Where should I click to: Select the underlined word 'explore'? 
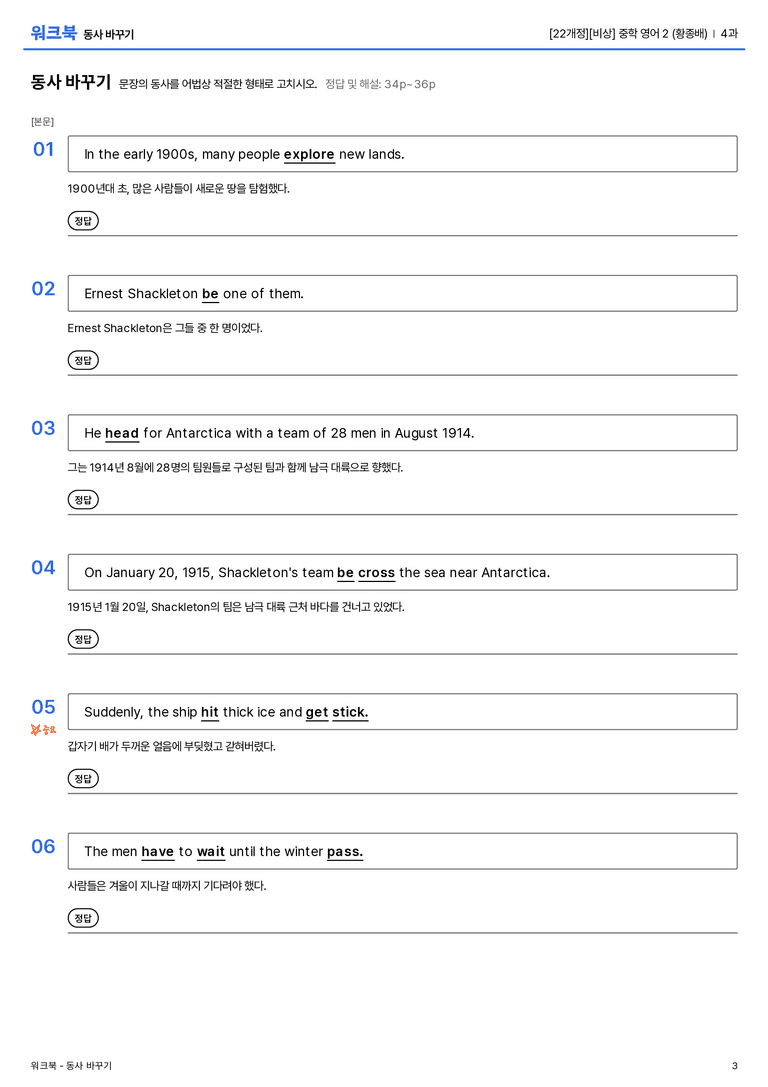309,155
